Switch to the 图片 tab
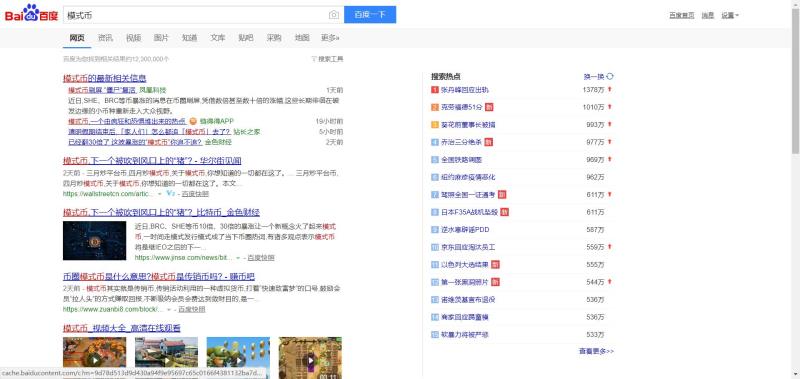The image size is (800, 379). click(x=161, y=38)
